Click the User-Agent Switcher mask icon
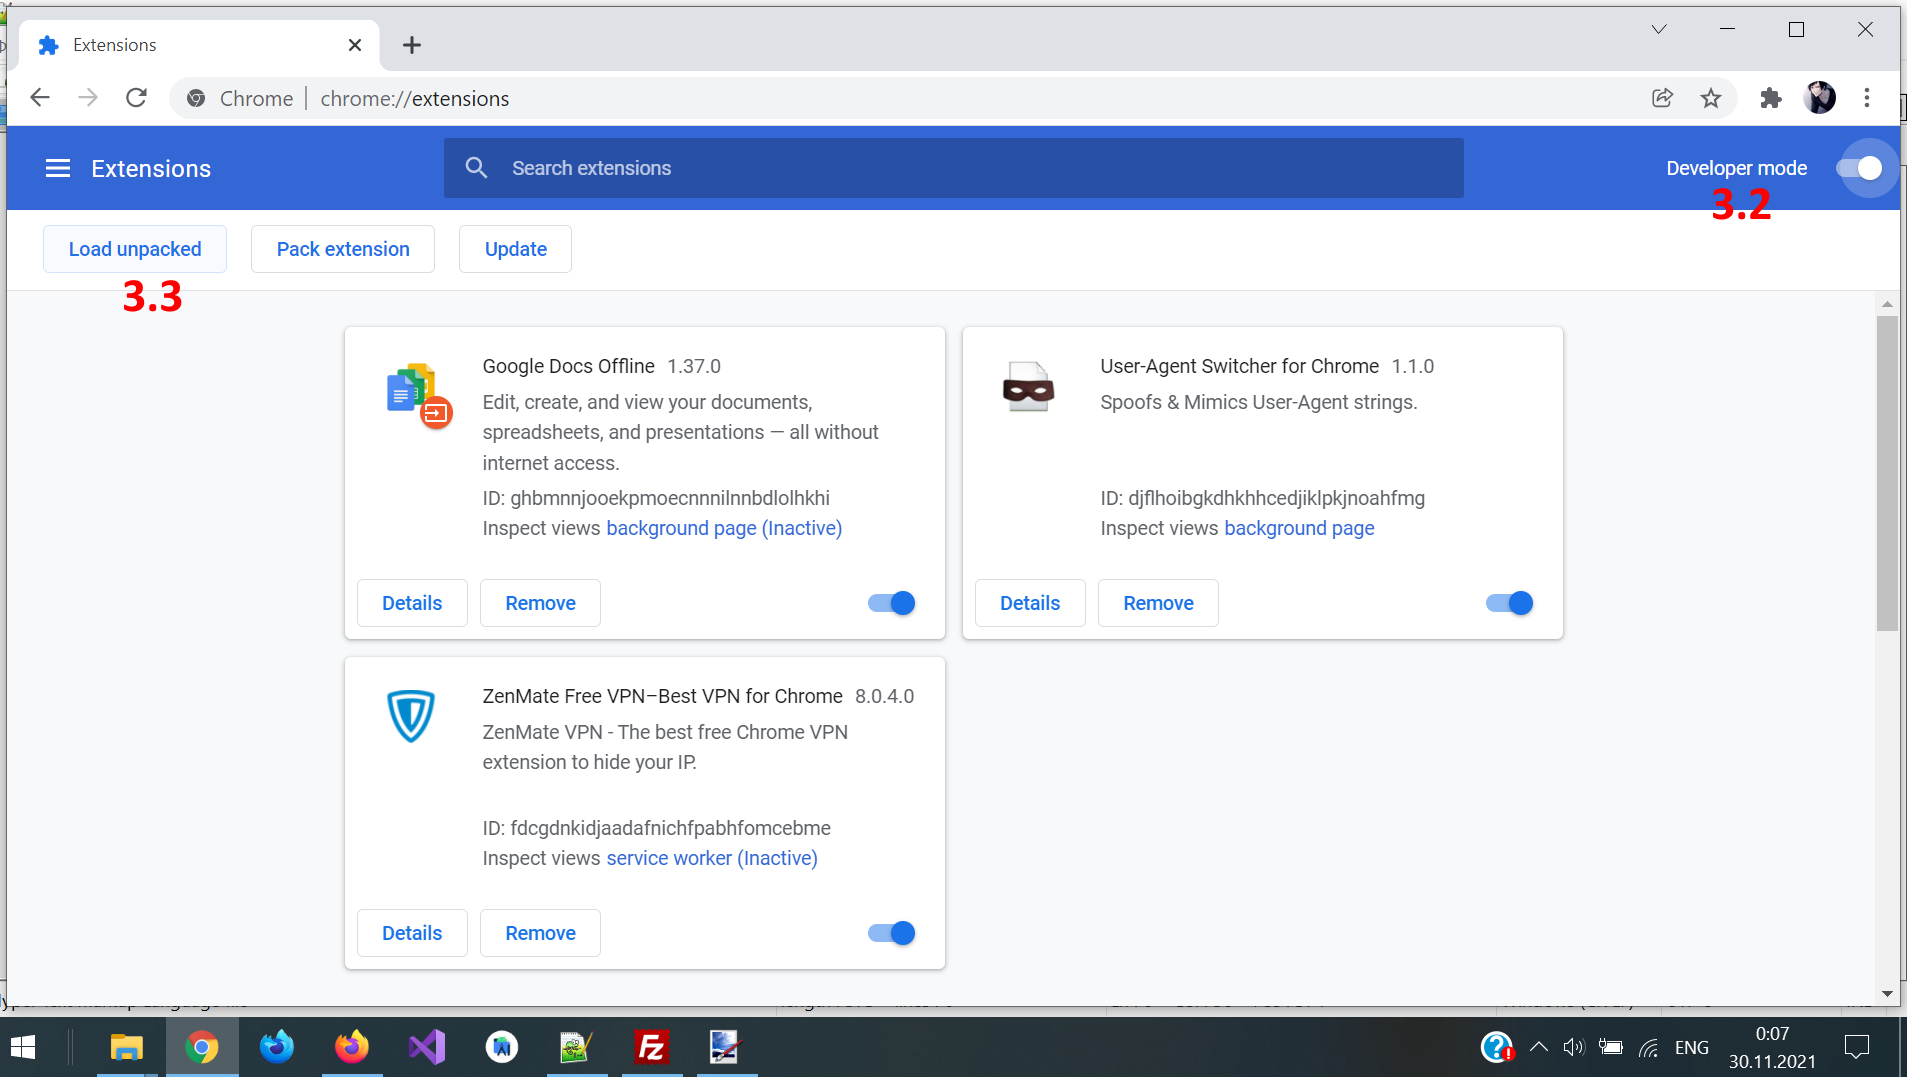 pos(1028,387)
